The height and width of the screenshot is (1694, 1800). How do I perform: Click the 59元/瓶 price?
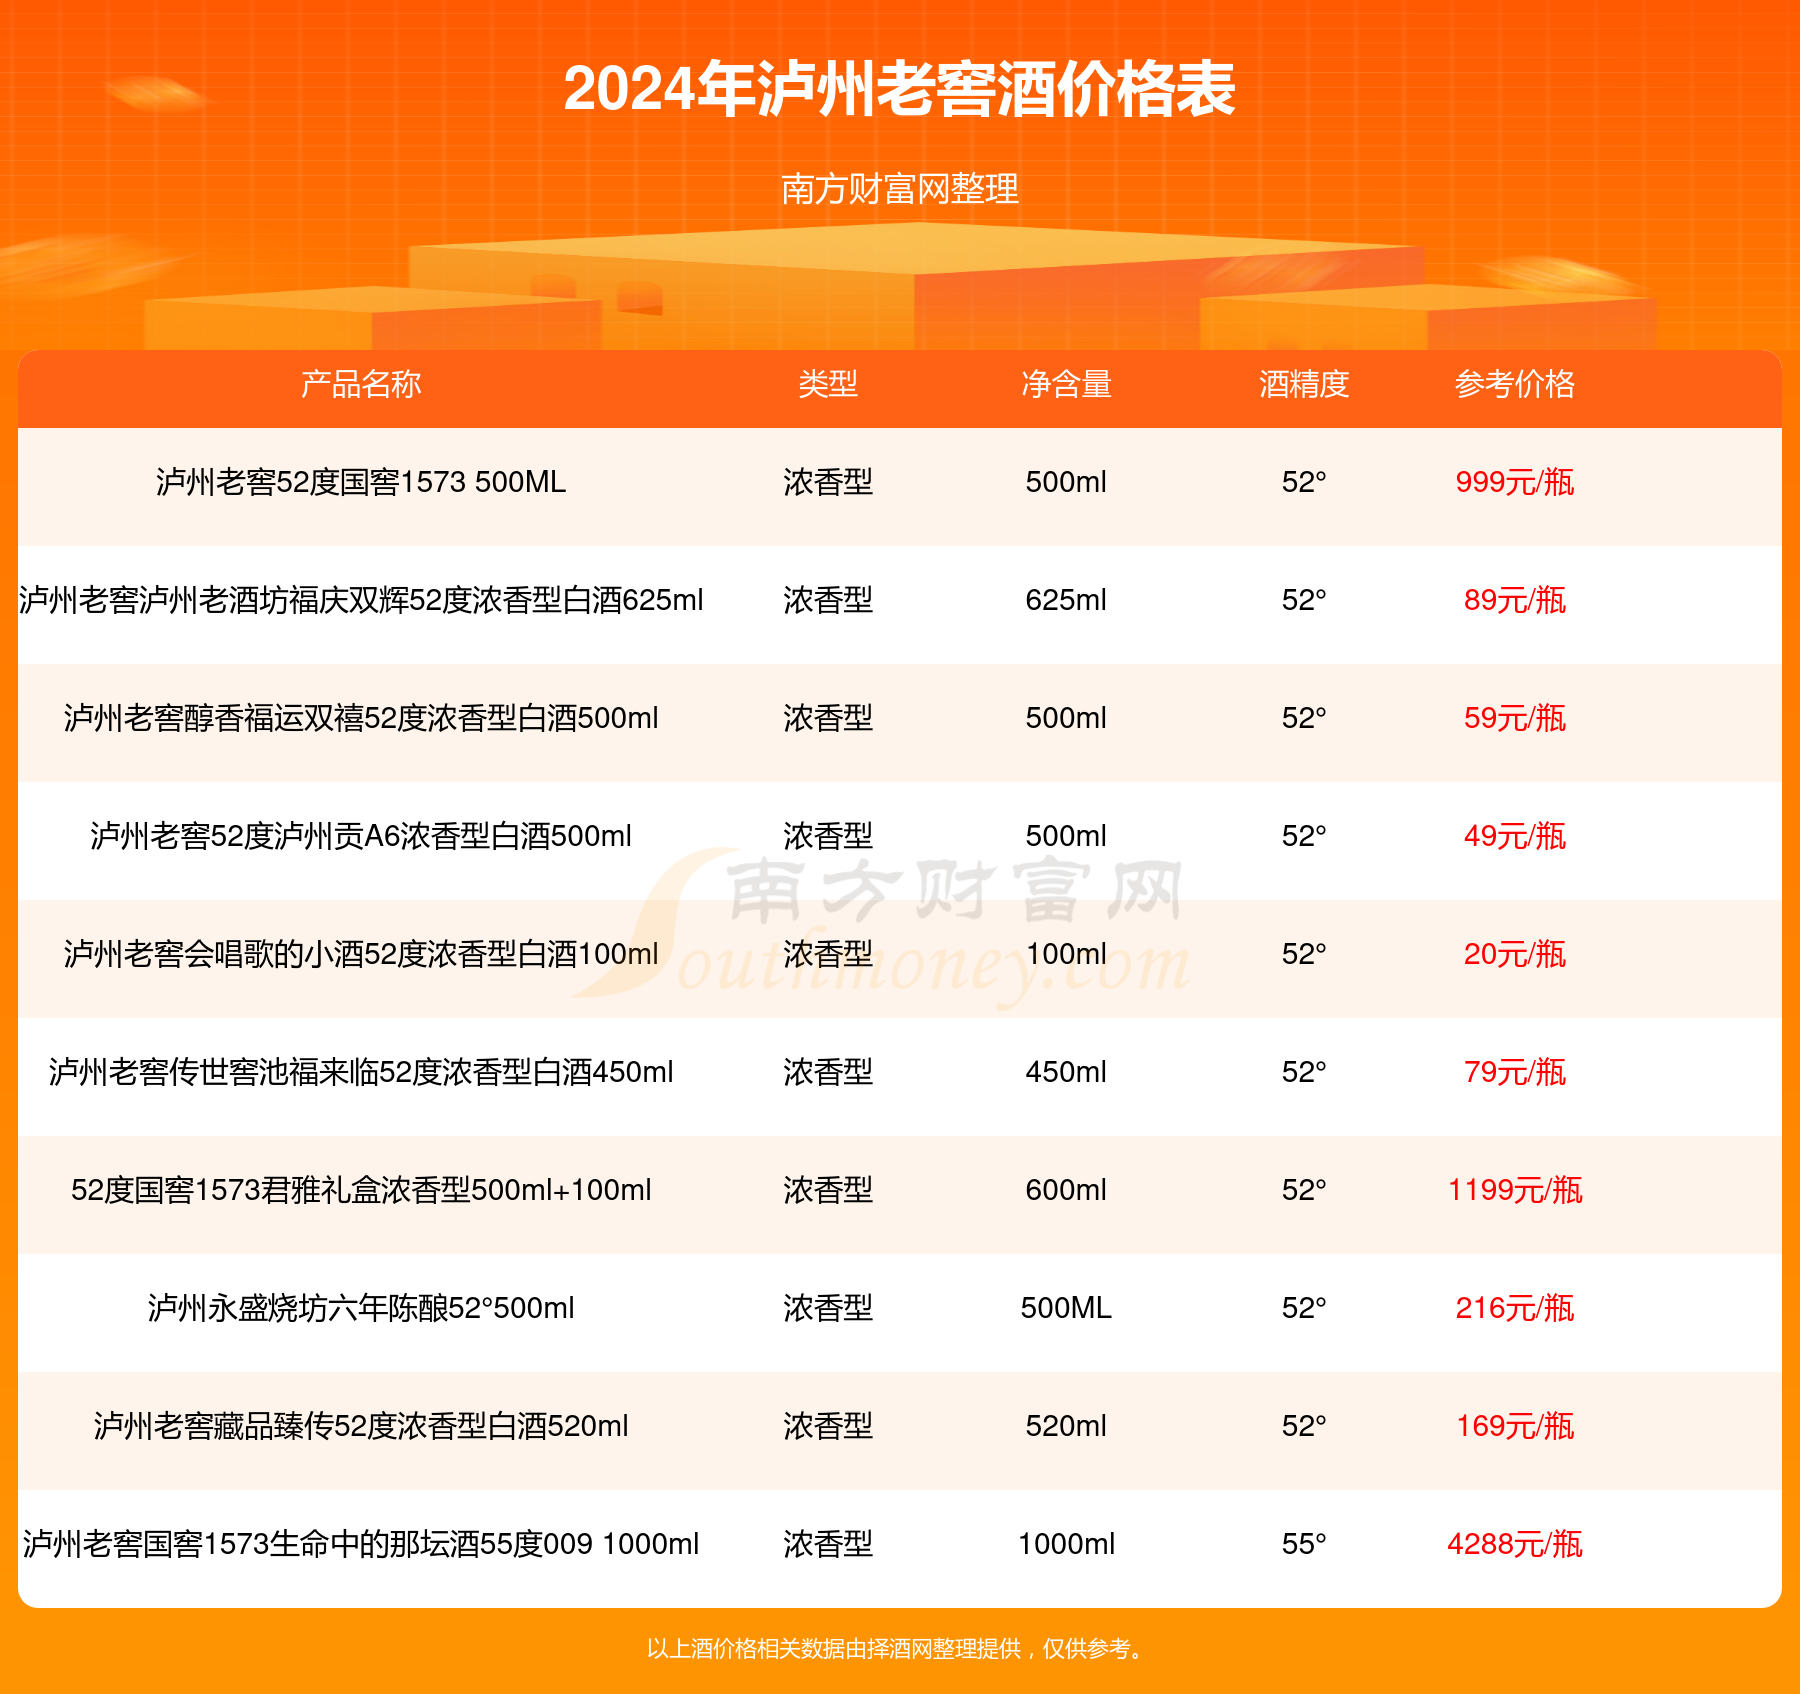(x=1515, y=718)
